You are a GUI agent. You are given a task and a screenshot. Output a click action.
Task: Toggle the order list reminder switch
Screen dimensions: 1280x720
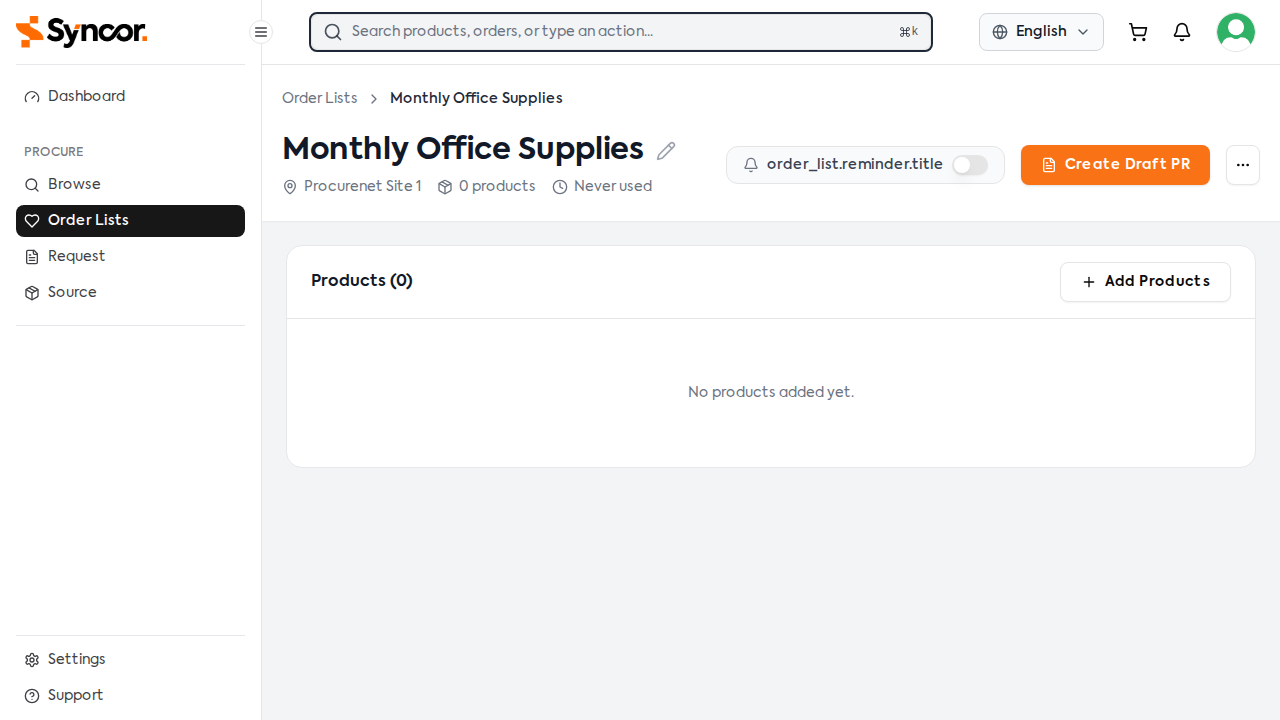click(x=970, y=165)
